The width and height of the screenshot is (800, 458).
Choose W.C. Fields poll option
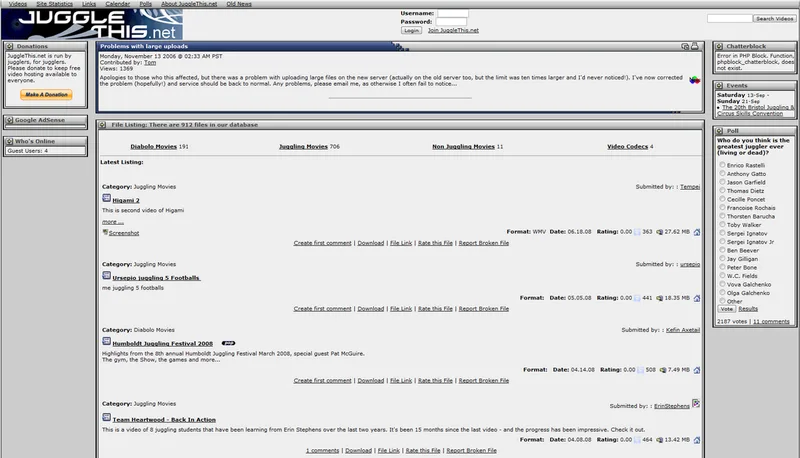point(722,275)
